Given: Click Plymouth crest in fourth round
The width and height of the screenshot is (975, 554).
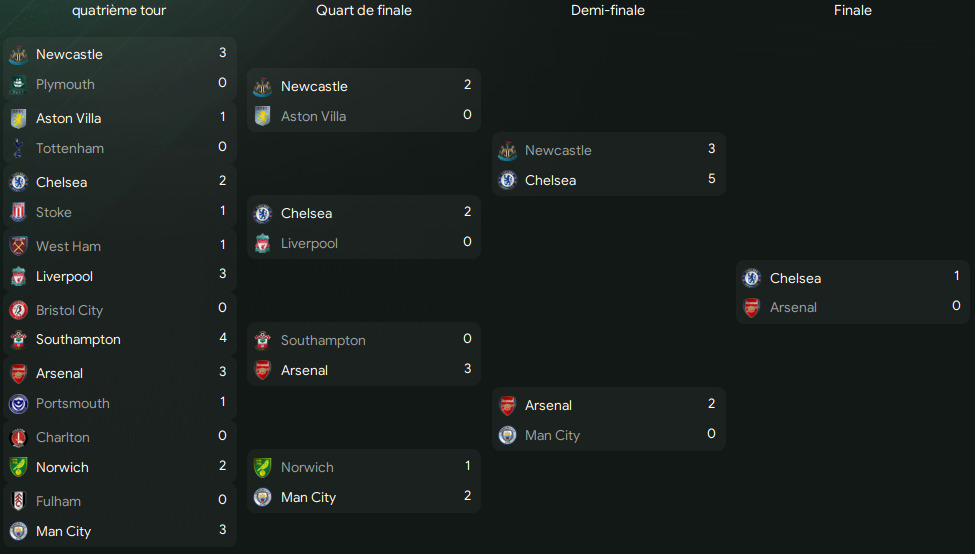Looking at the screenshot, I should (18, 85).
